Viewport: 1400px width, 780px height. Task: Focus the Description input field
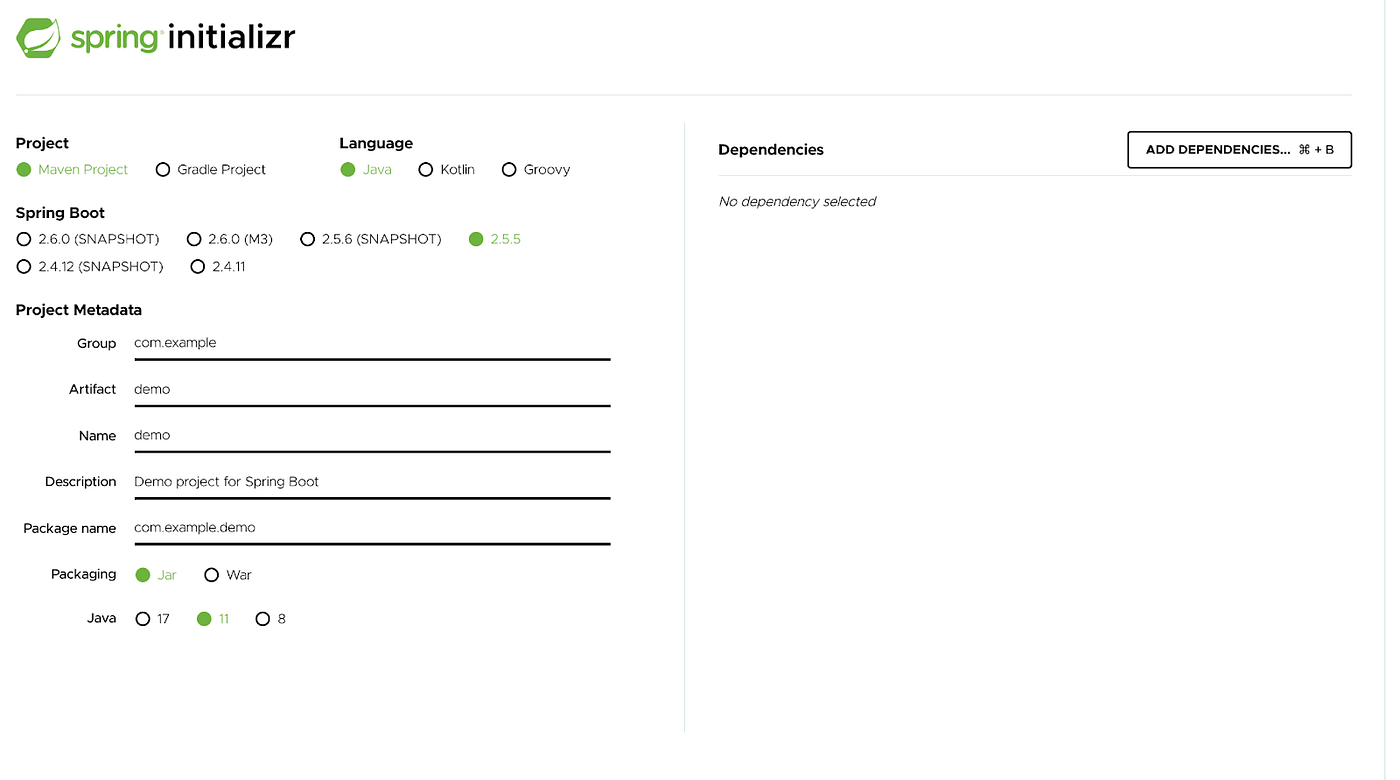pyautogui.click(x=372, y=481)
